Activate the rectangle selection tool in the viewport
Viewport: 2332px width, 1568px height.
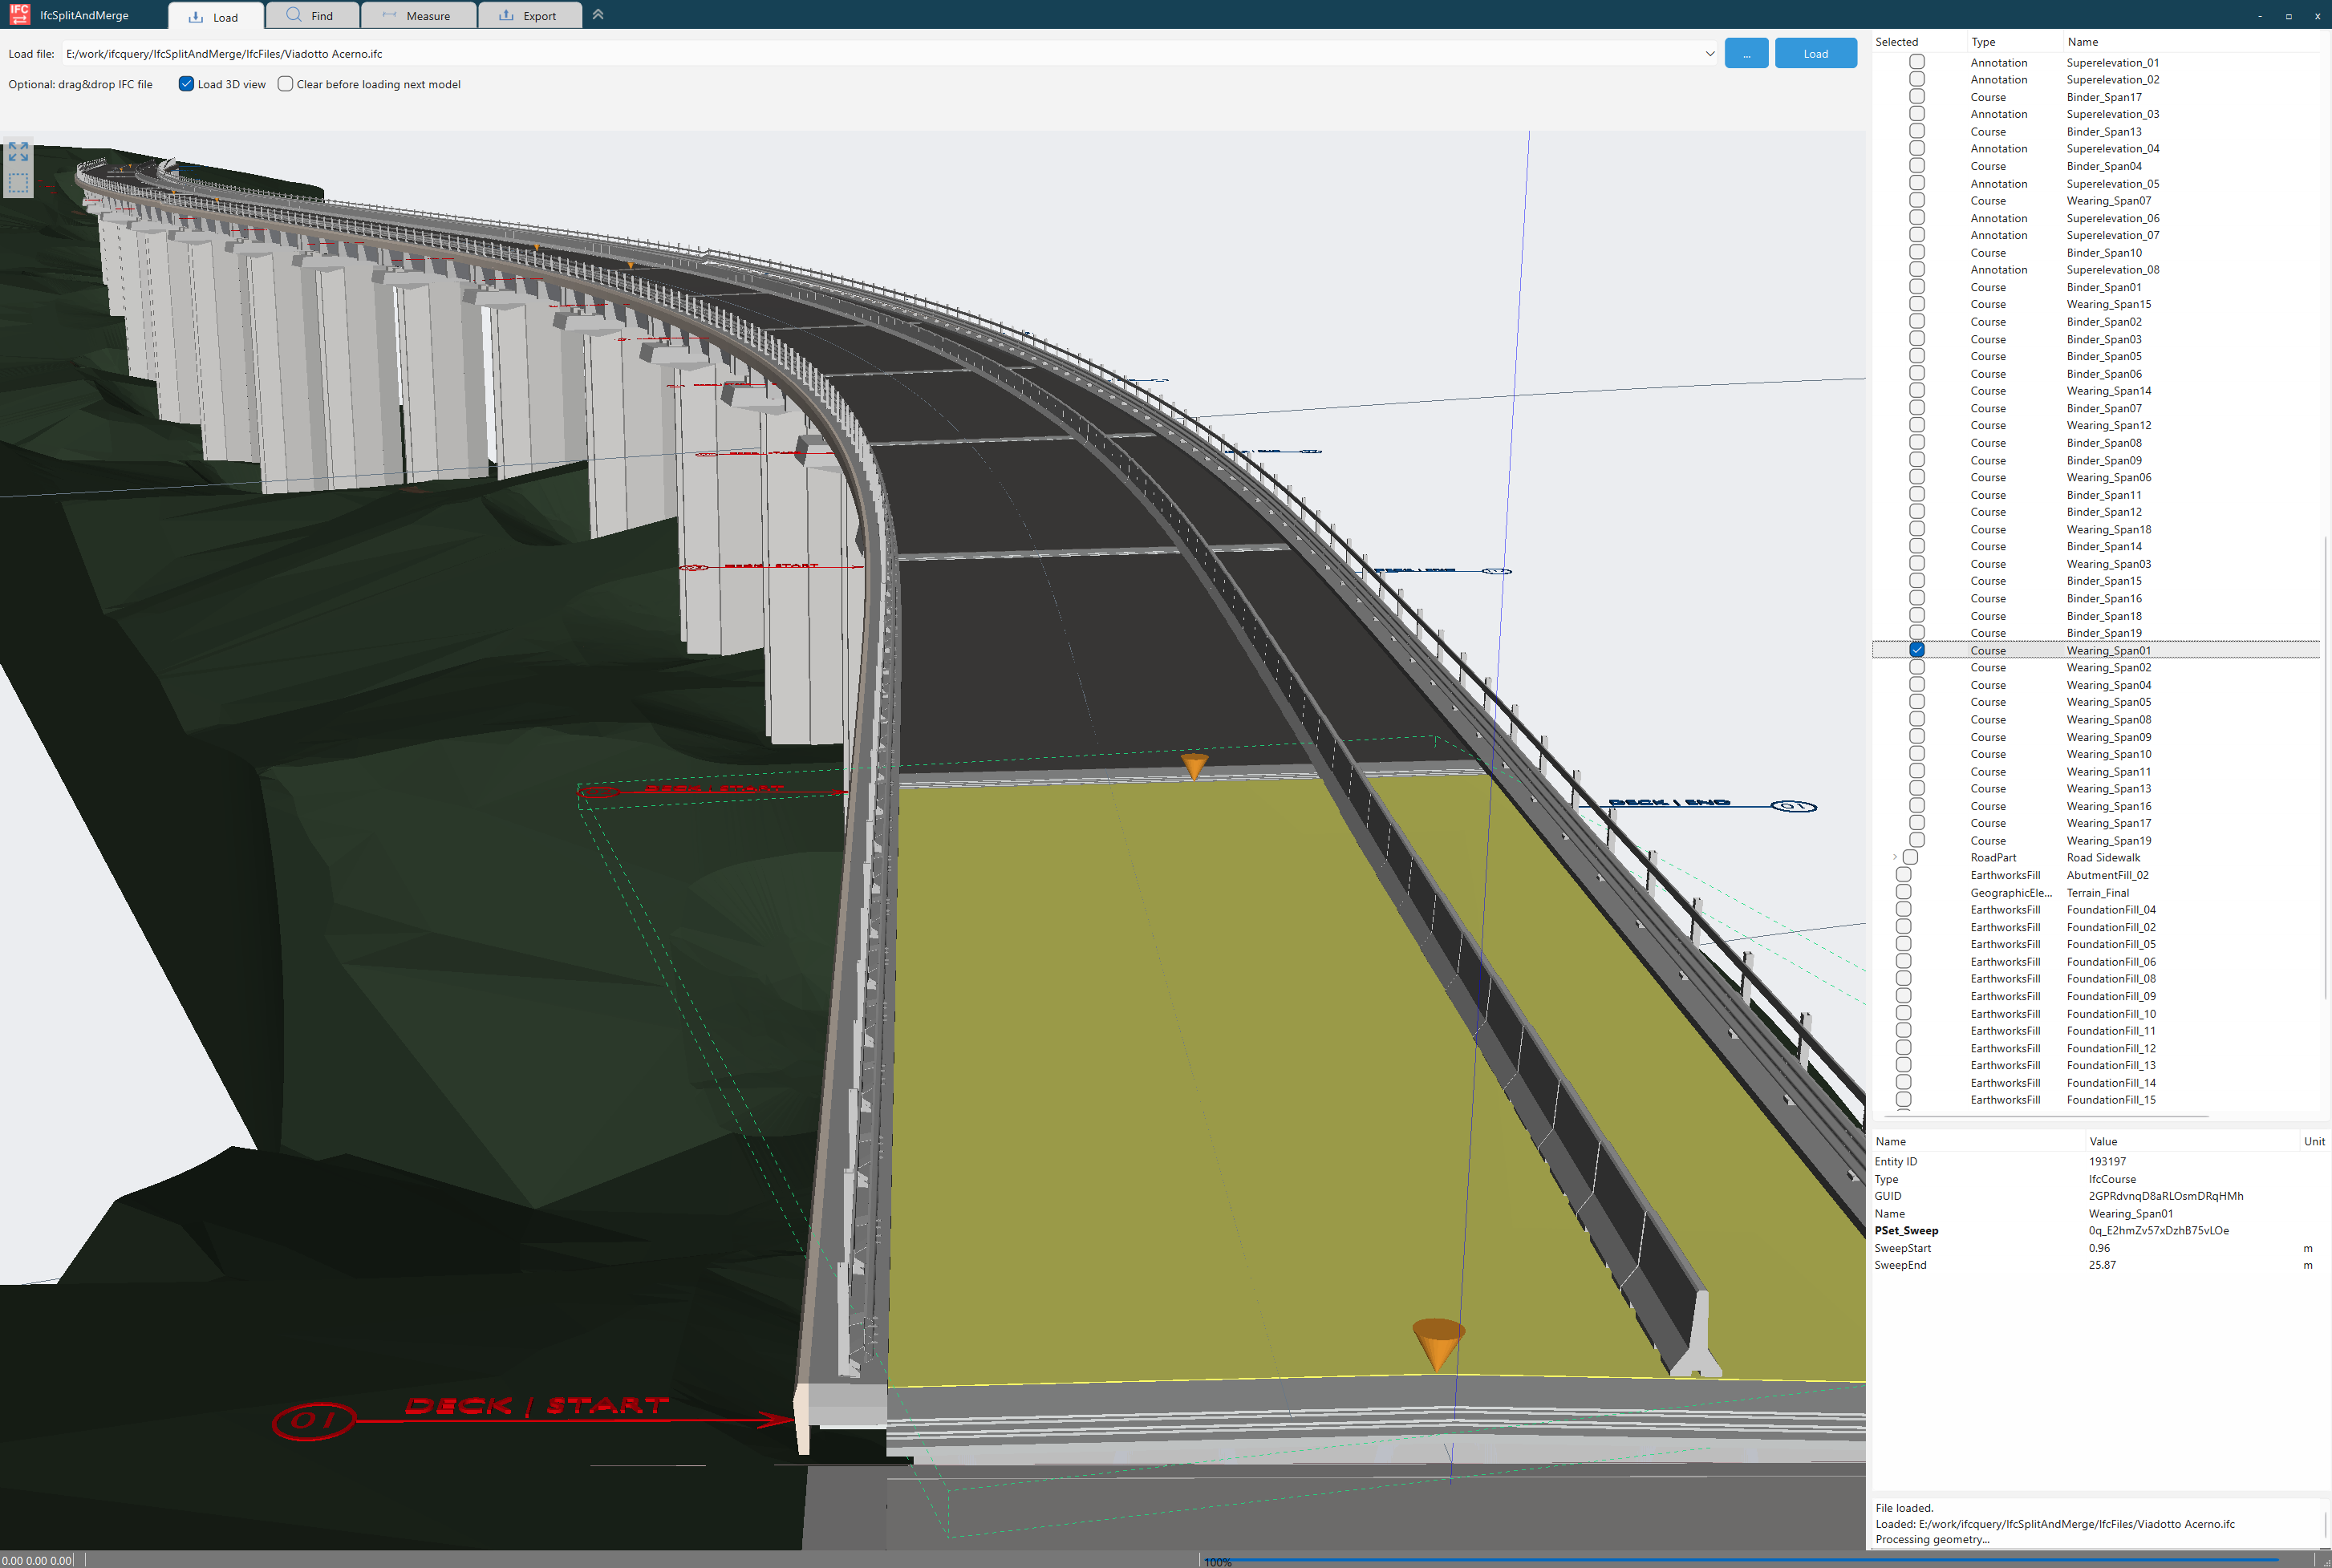coord(18,182)
